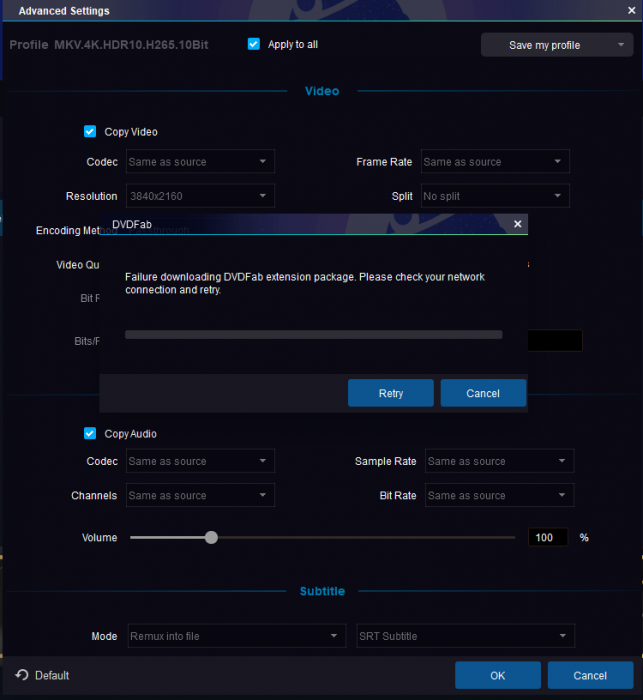Image resolution: width=643 pixels, height=700 pixels.
Task: Uncheck the Copy Audio checkbox
Action: [90, 433]
